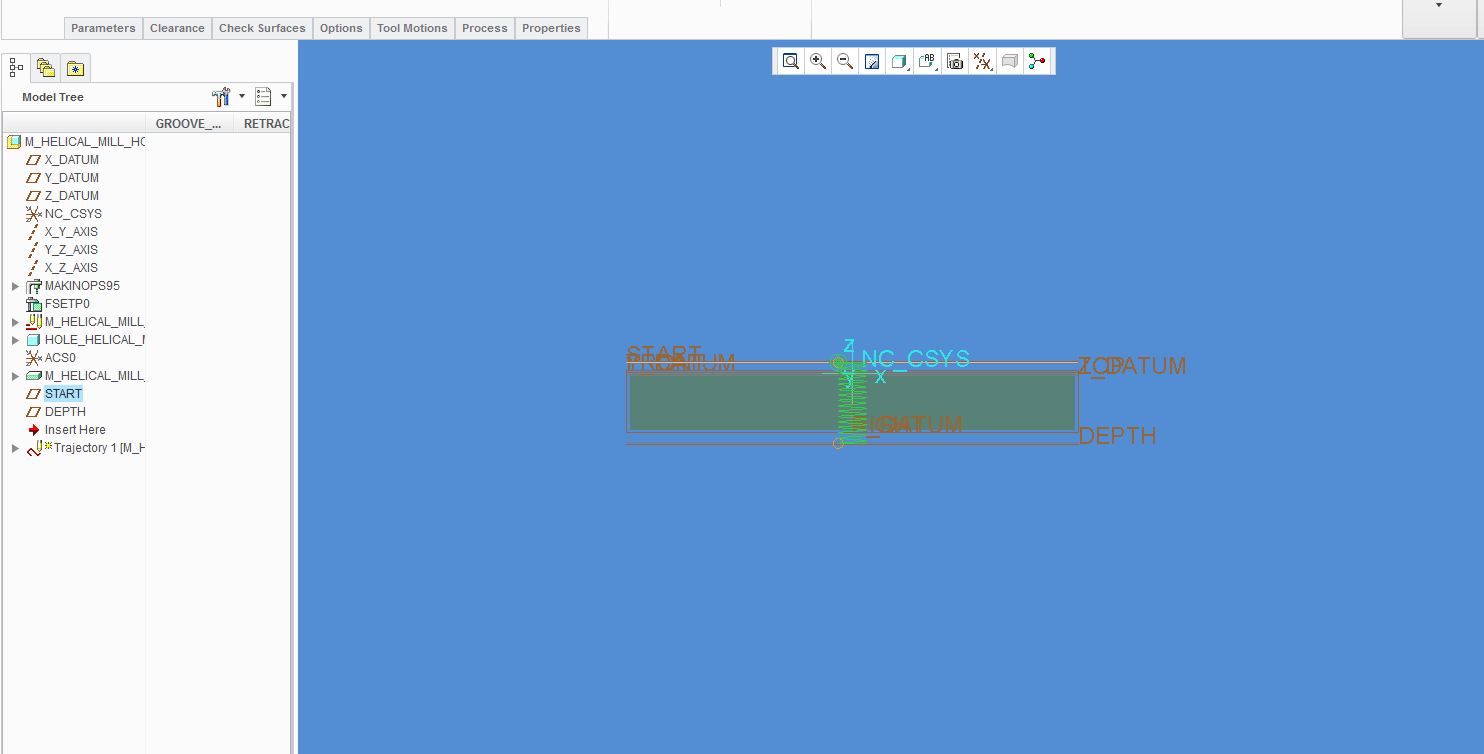The height and width of the screenshot is (754, 1484).
Task: Click the Refit zoom icon
Action: click(x=791, y=62)
